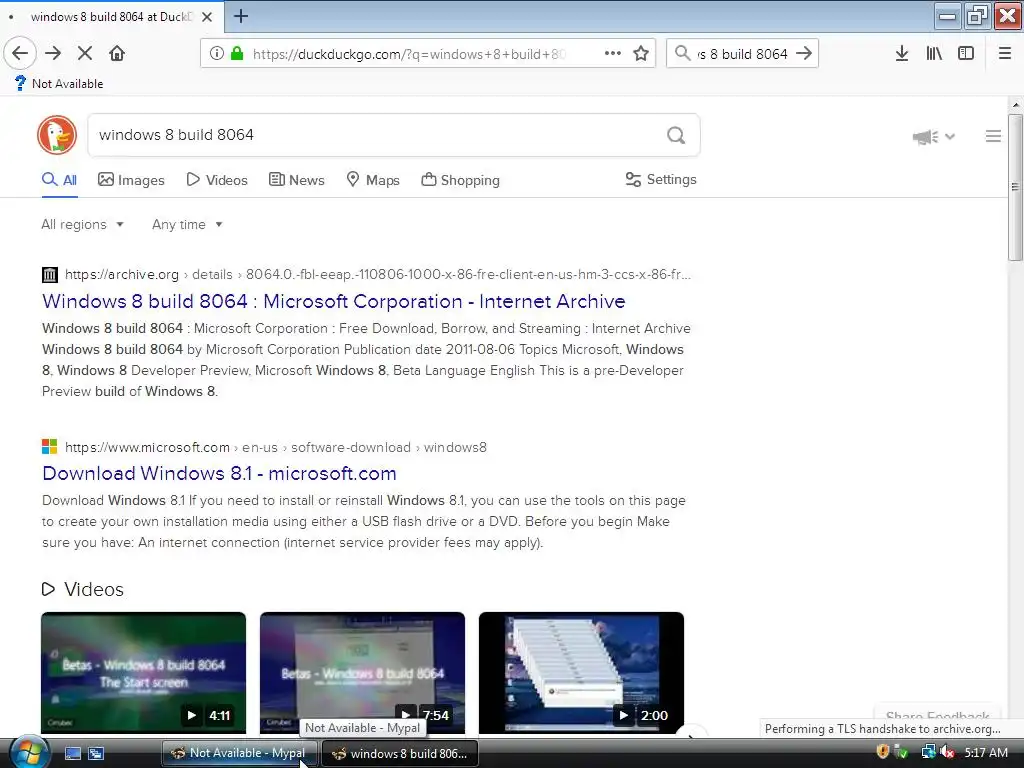Click the page vertical scrollbar thumb
Image resolution: width=1024 pixels, height=768 pixels.
(x=1015, y=187)
